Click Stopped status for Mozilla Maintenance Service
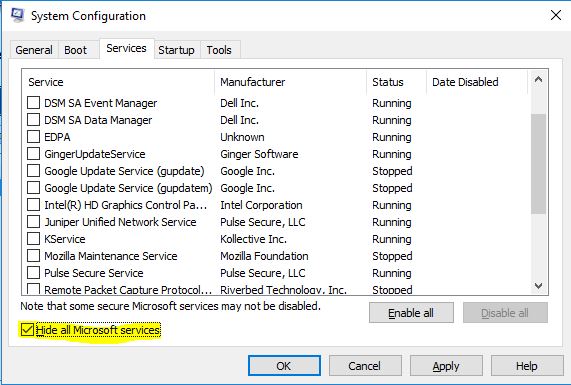Image resolution: width=571 pixels, height=385 pixels. [x=392, y=256]
